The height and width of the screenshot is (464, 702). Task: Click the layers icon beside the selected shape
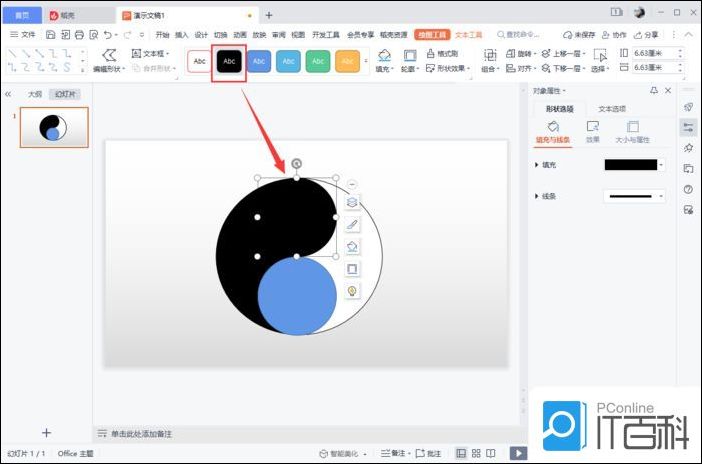pos(352,202)
